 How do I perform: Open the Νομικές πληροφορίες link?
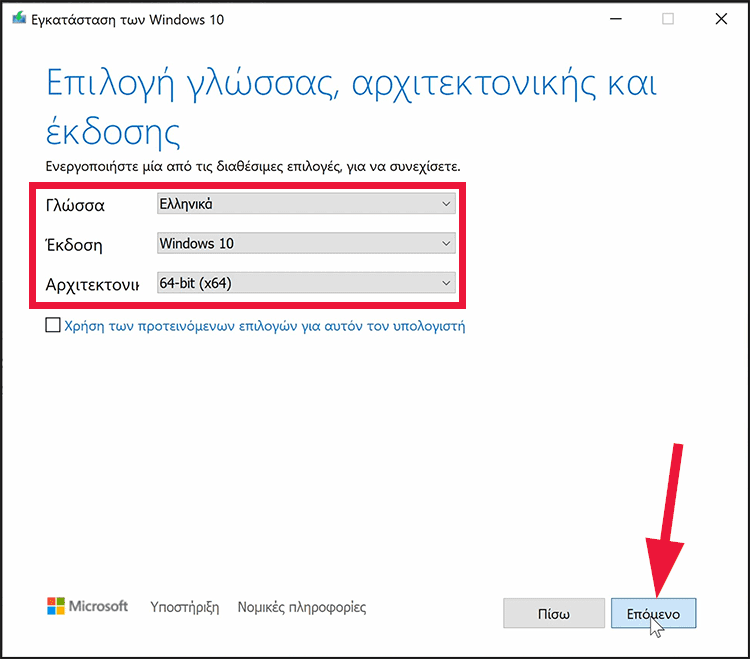click(302, 607)
